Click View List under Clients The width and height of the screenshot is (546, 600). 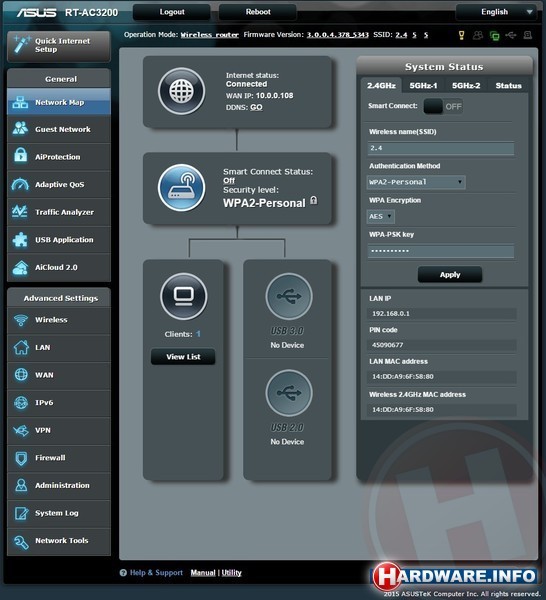coord(183,357)
